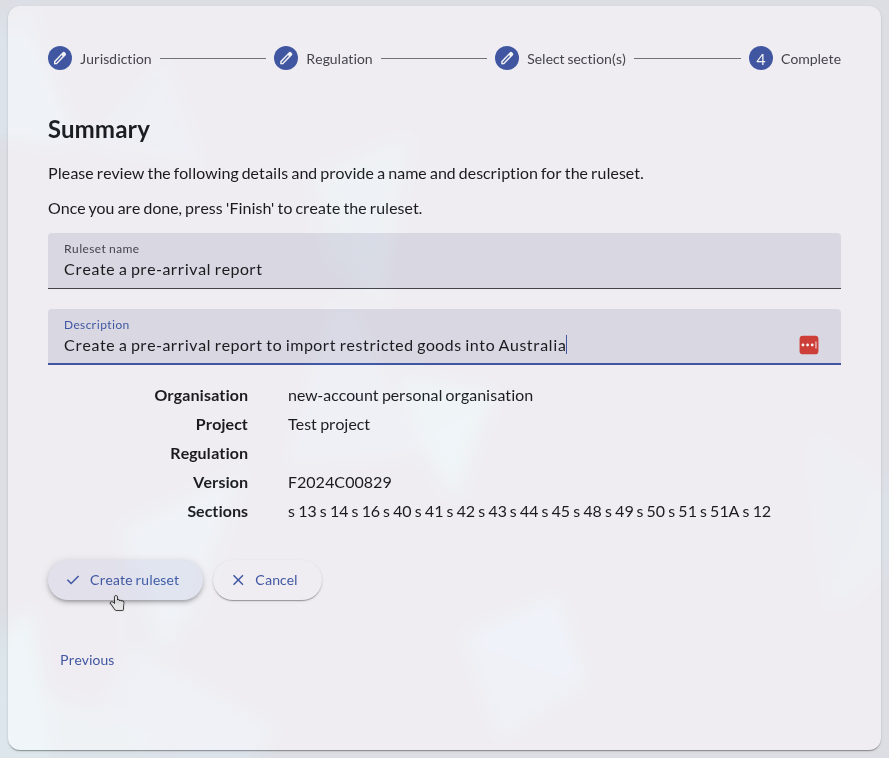This screenshot has width=889, height=758.
Task: Go to the Jurisdiction step label
Action: pos(116,59)
